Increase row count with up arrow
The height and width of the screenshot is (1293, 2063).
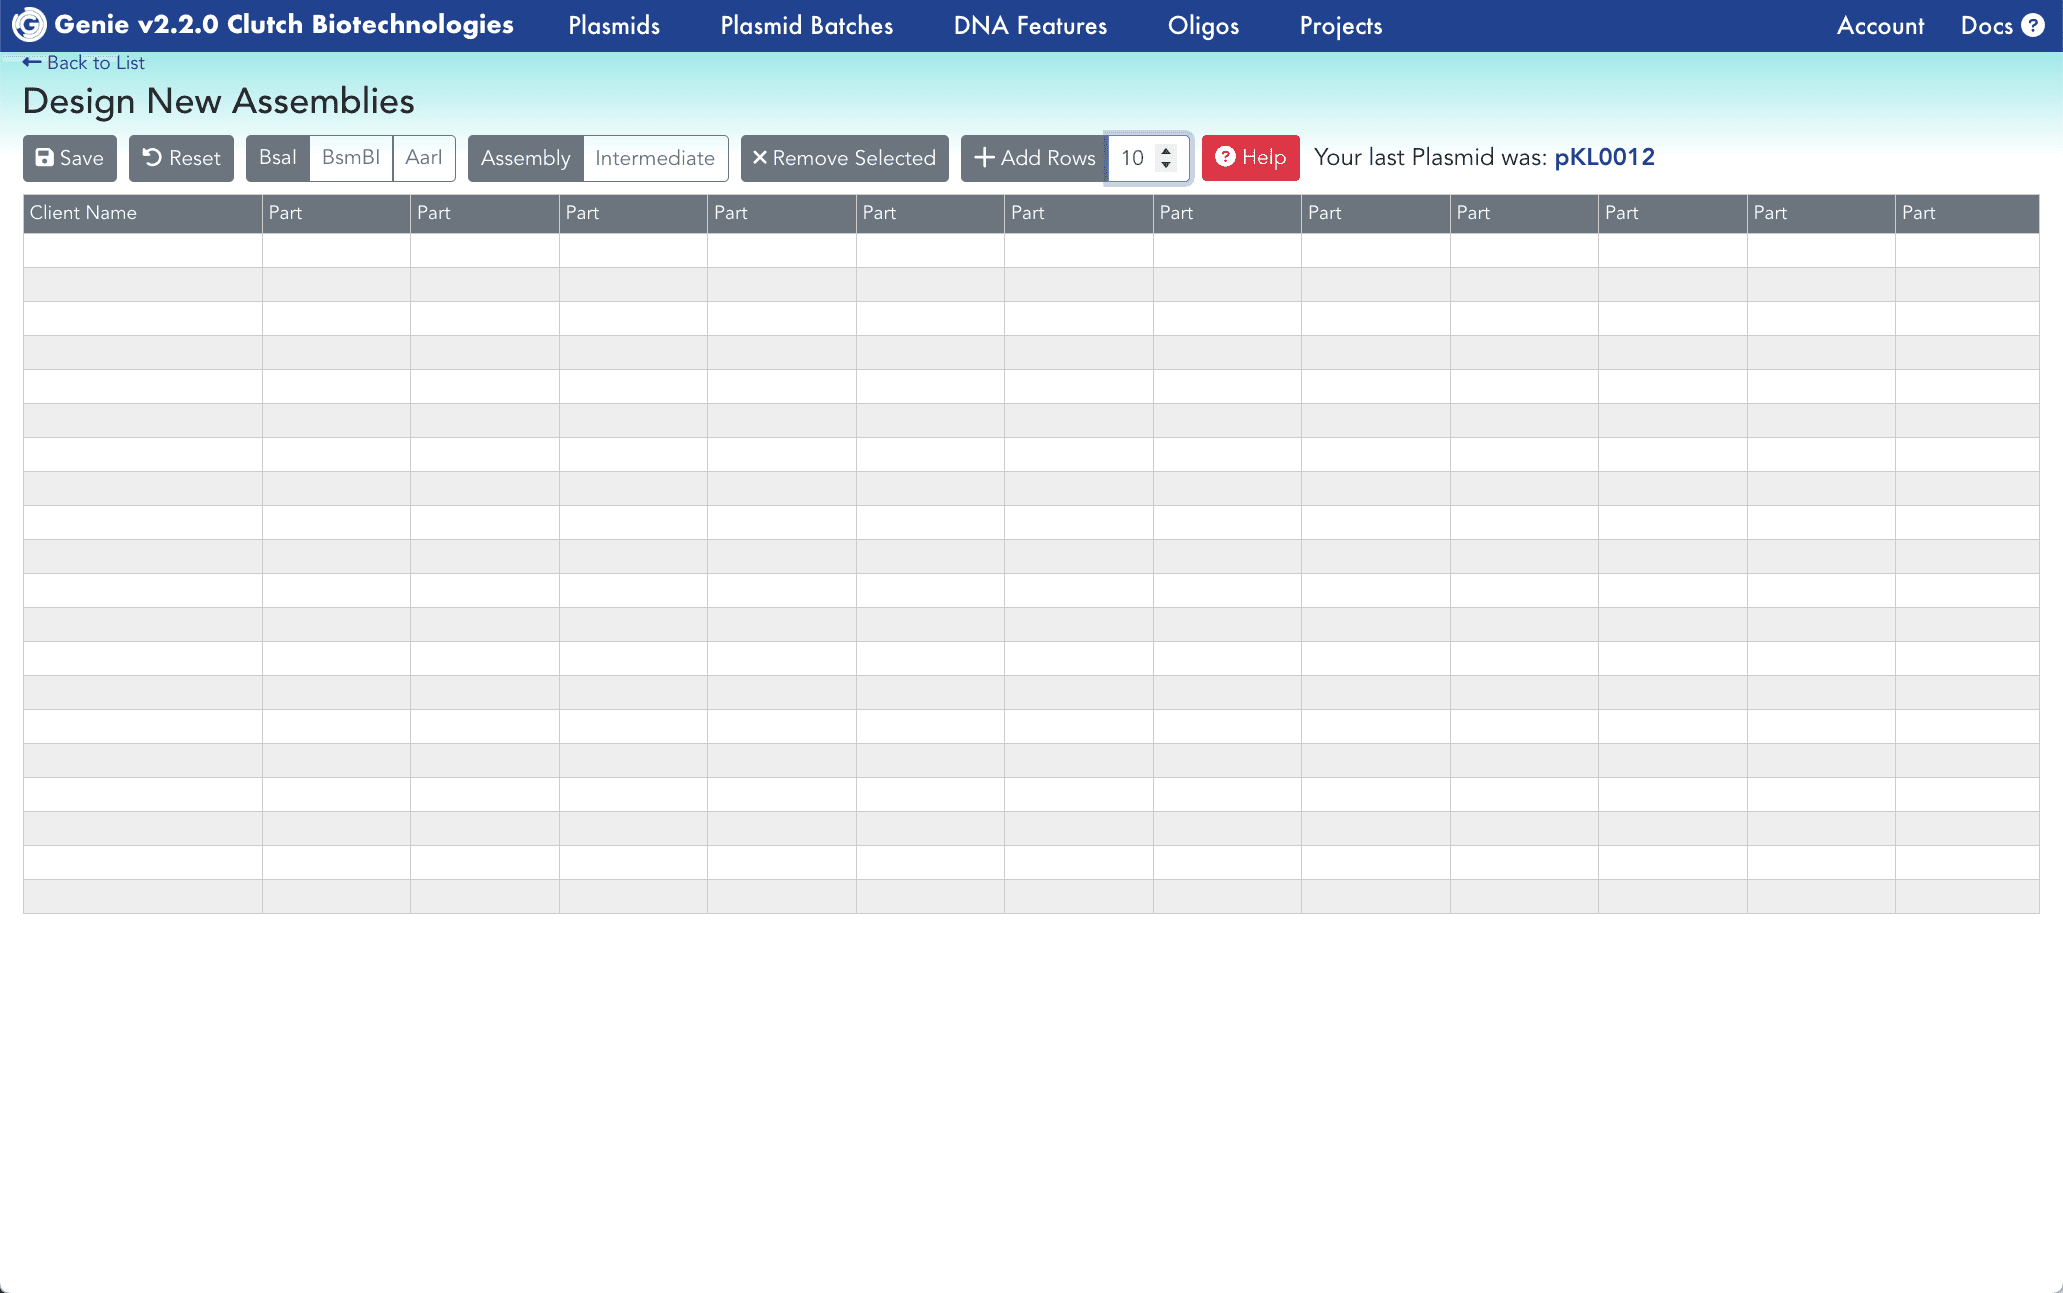pyautogui.click(x=1166, y=150)
